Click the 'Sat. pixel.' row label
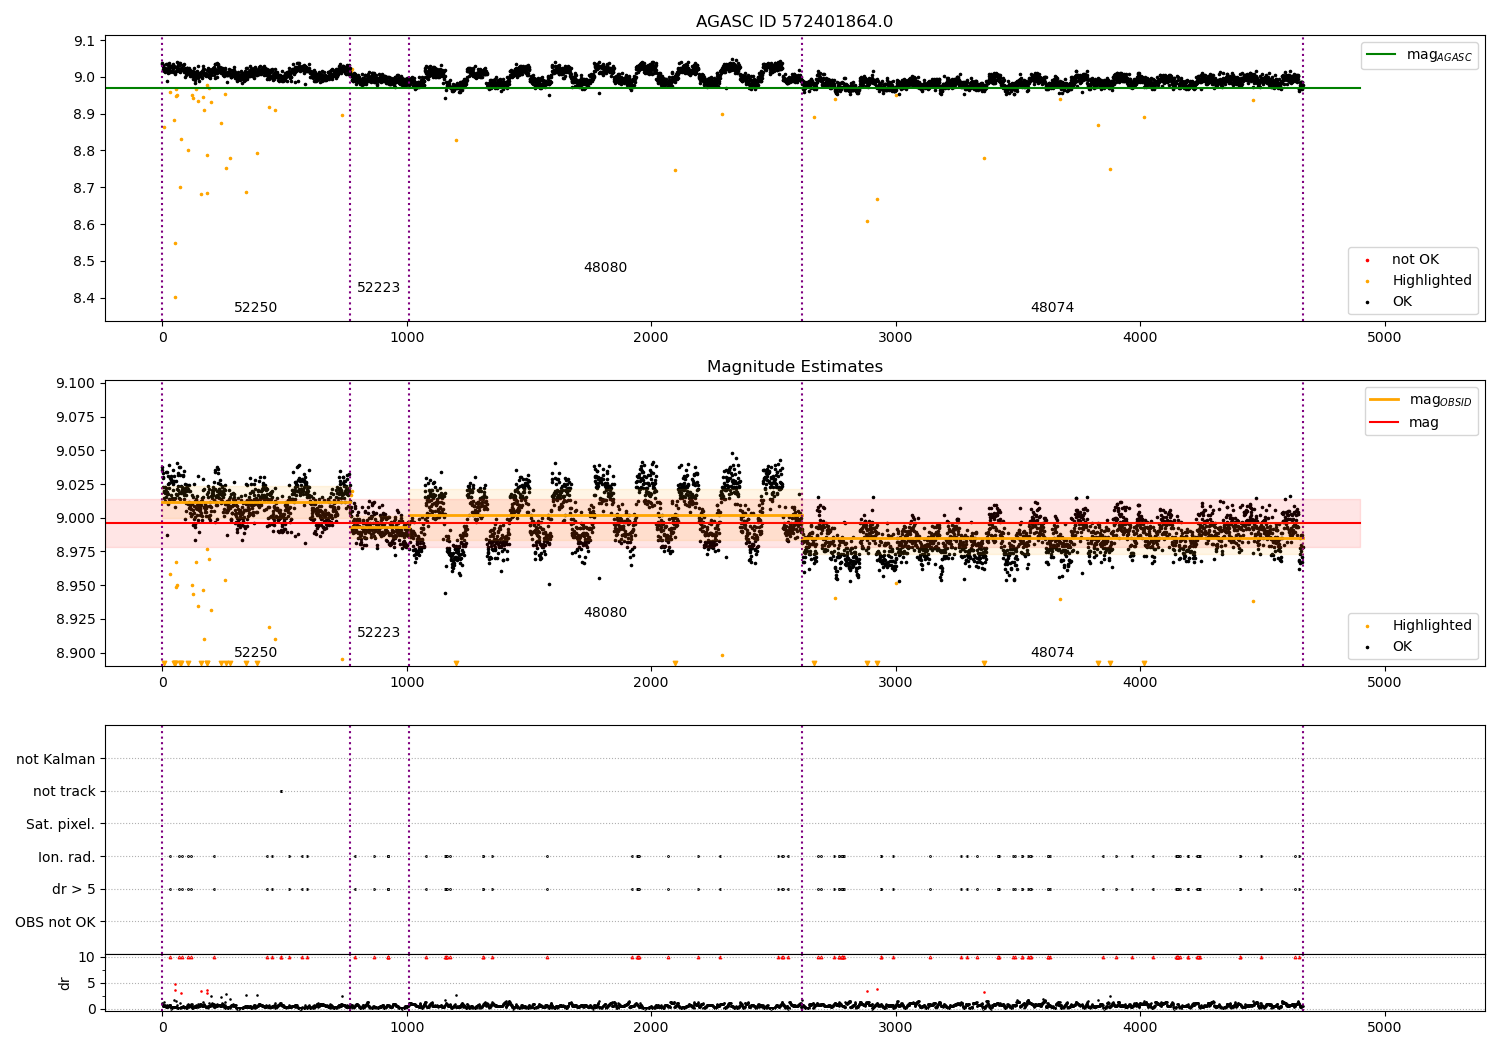Viewport: 1500px width, 1050px height. pos(60,825)
